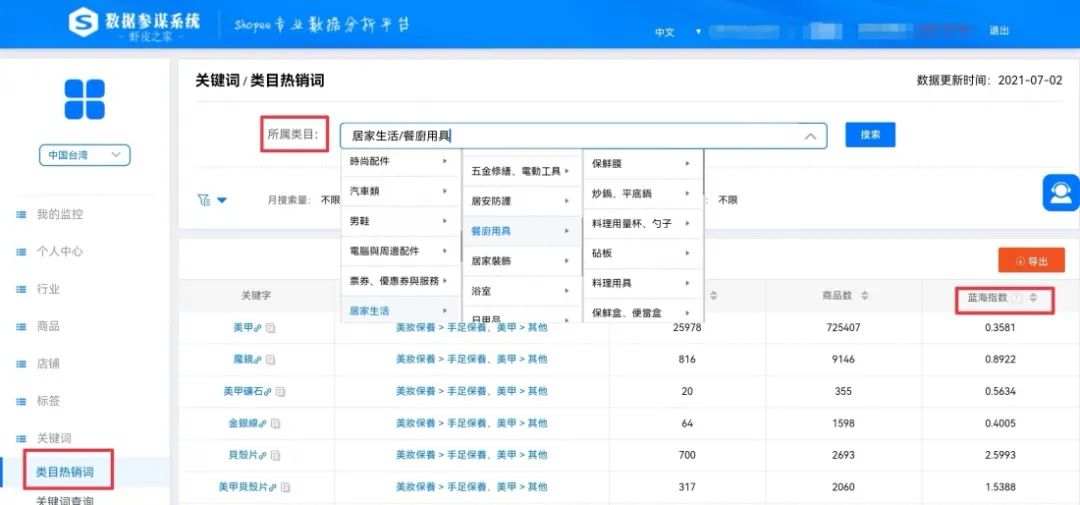Screen dimensions: 1080x505
Task: Open 行业 in the sidebar
Action: point(48,289)
